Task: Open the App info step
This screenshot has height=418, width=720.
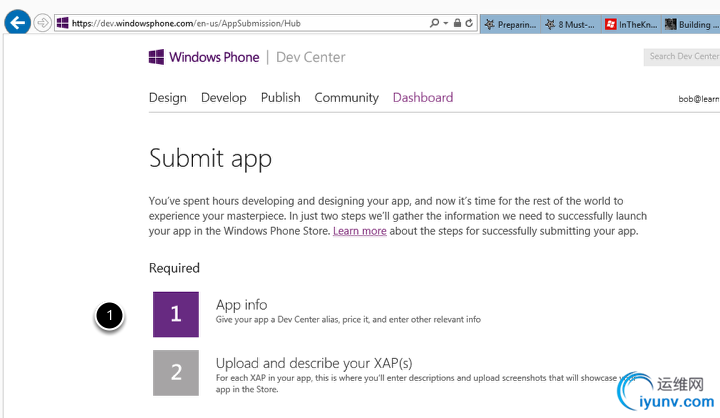Action: pos(242,305)
